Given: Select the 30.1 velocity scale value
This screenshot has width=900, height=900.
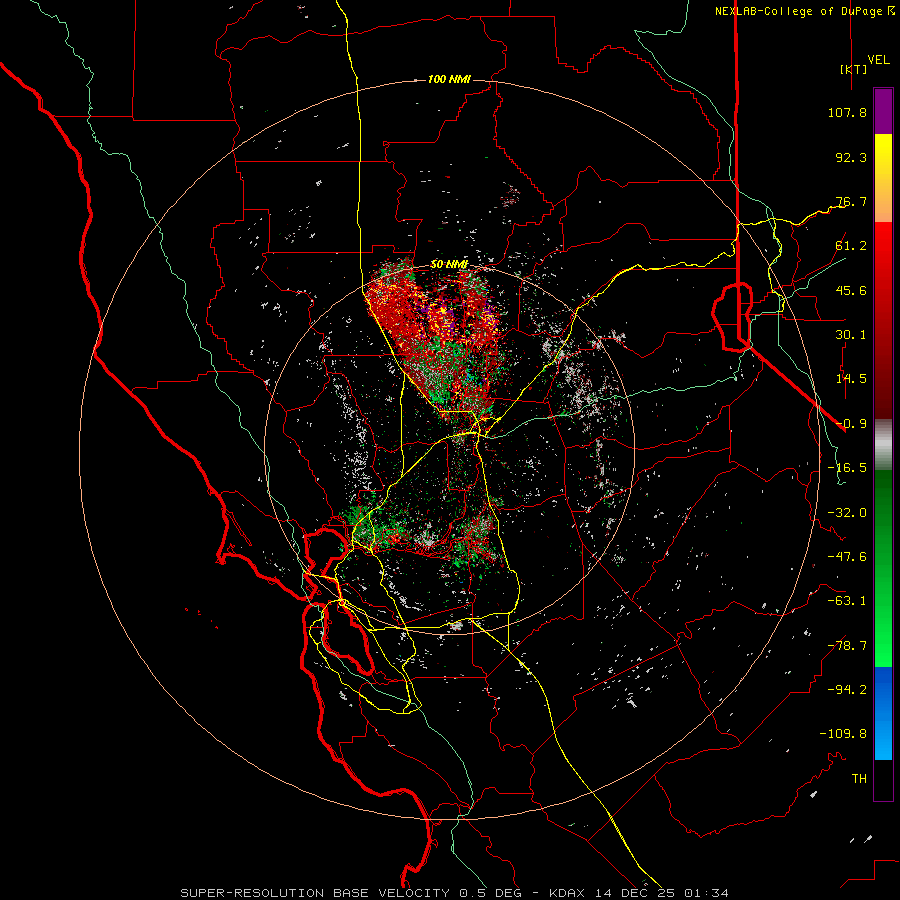Looking at the screenshot, I should (x=851, y=335).
